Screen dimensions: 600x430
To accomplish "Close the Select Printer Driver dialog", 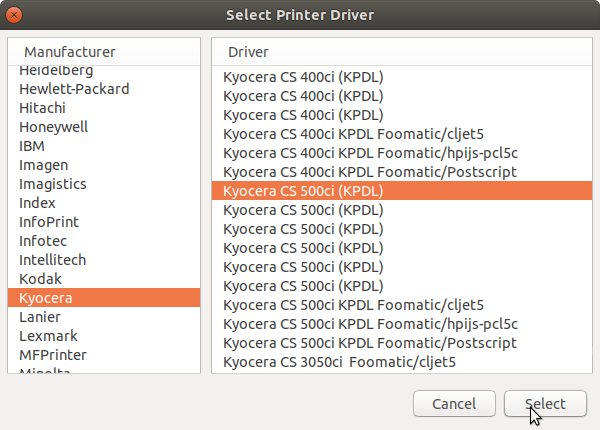I will click(14, 15).
